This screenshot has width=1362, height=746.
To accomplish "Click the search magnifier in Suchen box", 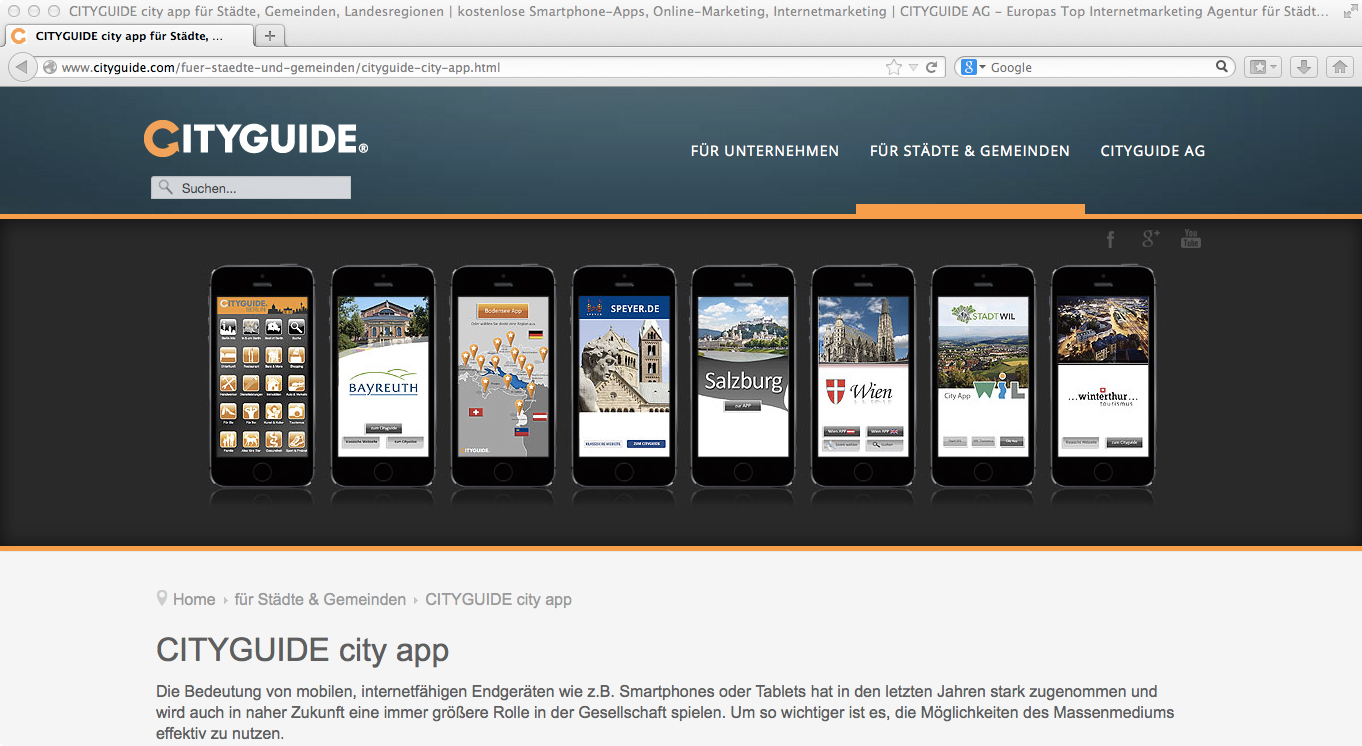I will (x=165, y=188).
